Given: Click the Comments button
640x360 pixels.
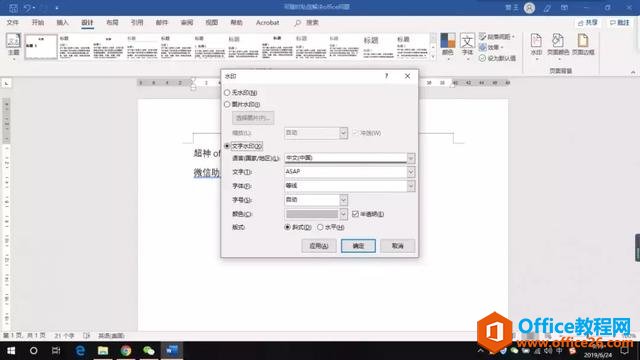Looking at the screenshot, I should pos(620,23).
